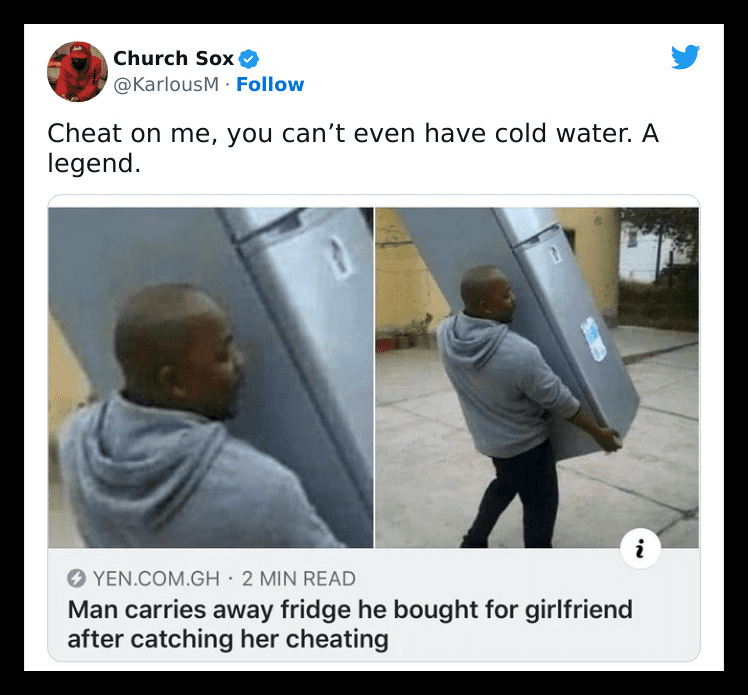This screenshot has height=695, width=748.
Task: Click the tweet text starting with Cheat on me
Action: click(x=353, y=148)
